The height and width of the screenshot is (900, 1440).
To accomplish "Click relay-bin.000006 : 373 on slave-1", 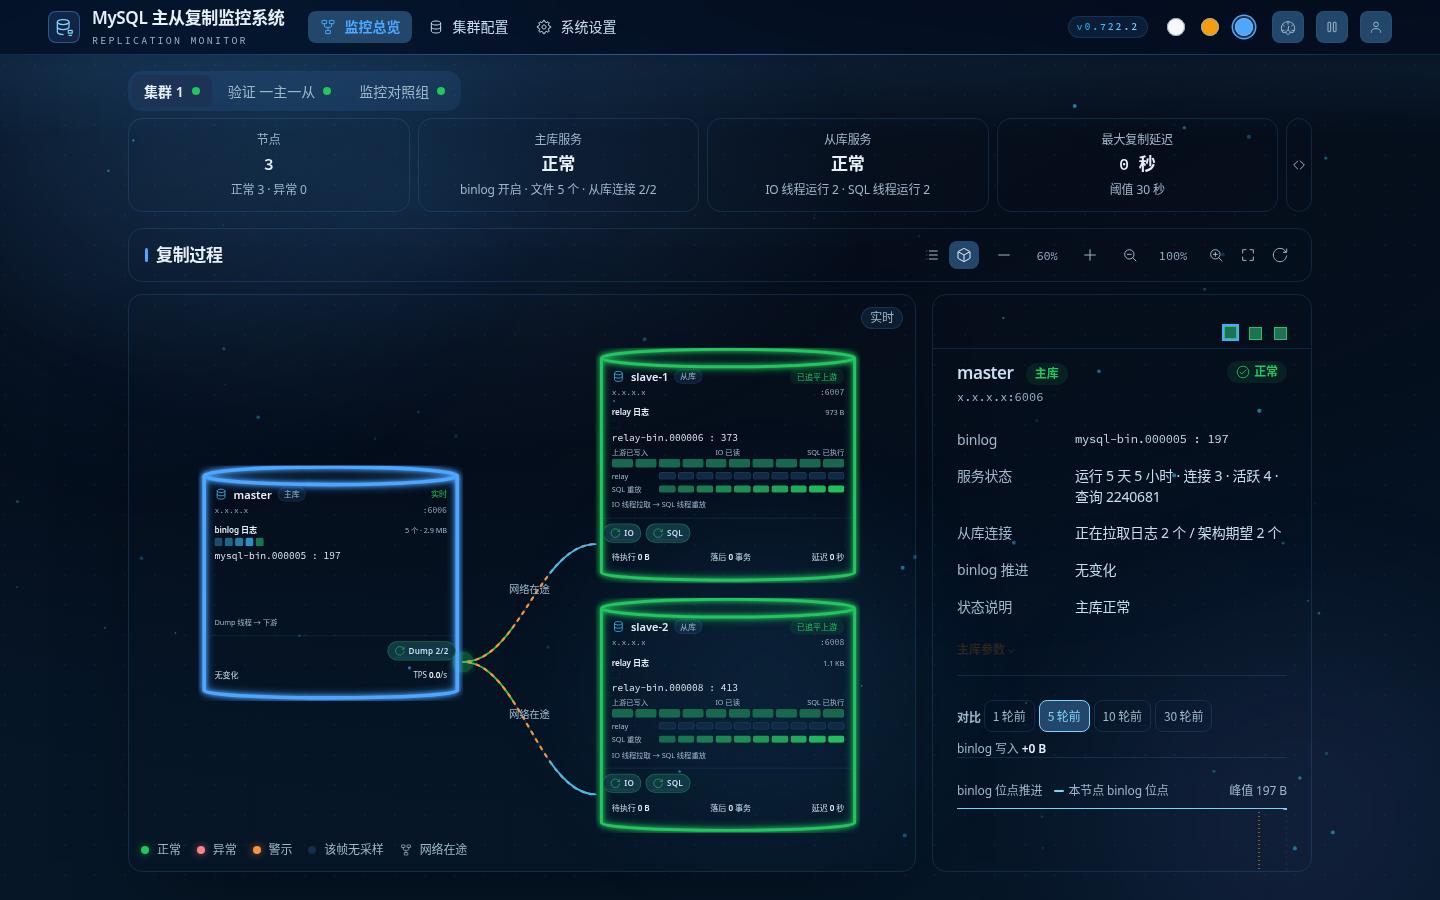I will [x=675, y=438].
